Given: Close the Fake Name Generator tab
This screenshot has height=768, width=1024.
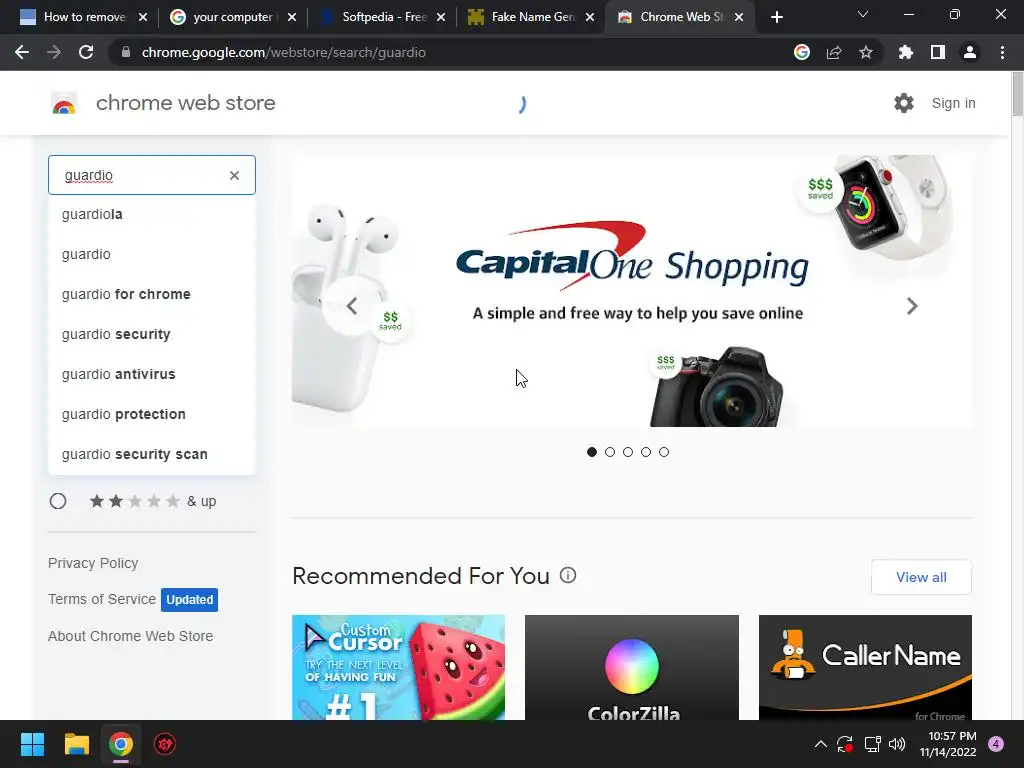Looking at the screenshot, I should 590,17.
